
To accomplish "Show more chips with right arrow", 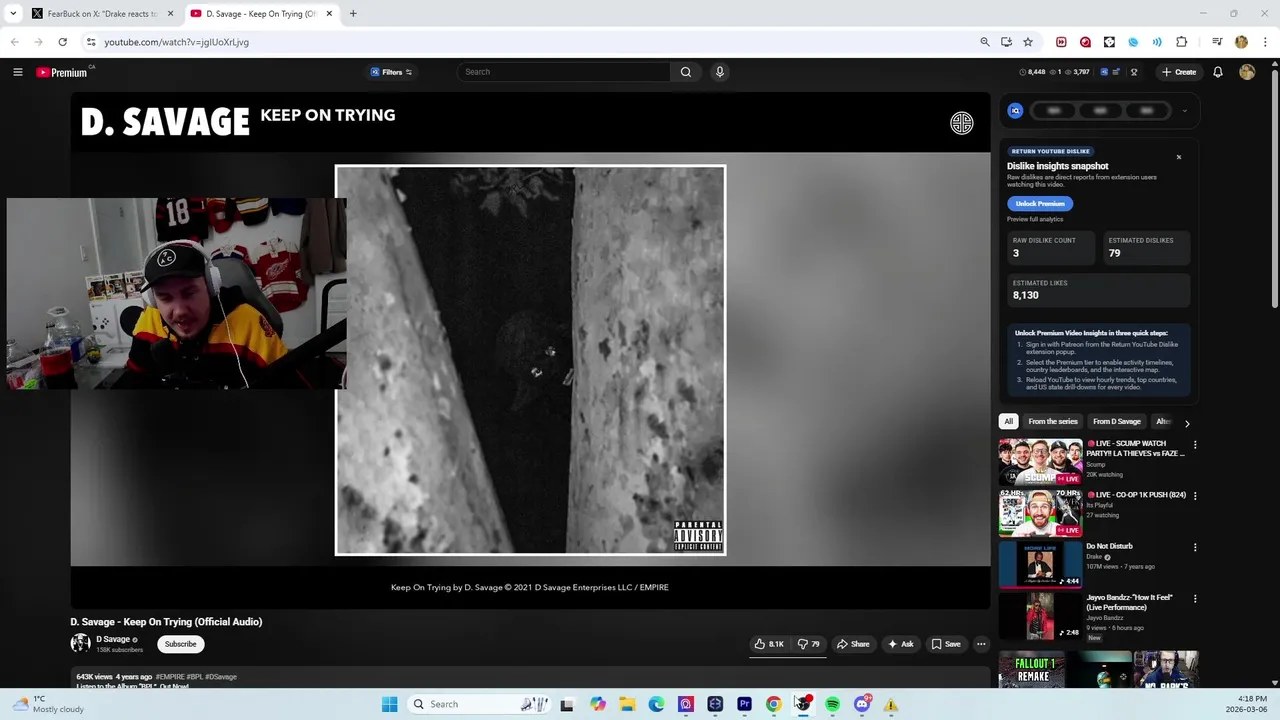I will (1187, 423).
